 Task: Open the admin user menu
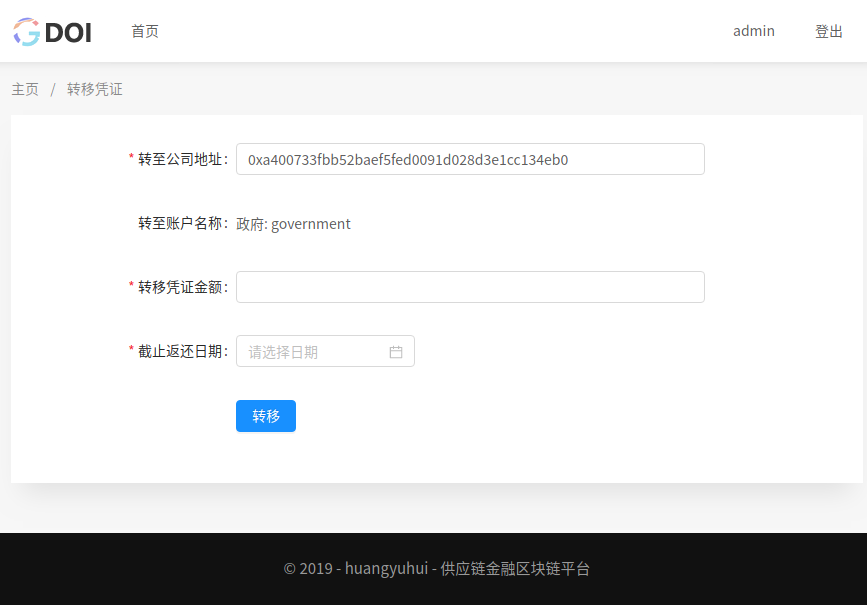(754, 31)
